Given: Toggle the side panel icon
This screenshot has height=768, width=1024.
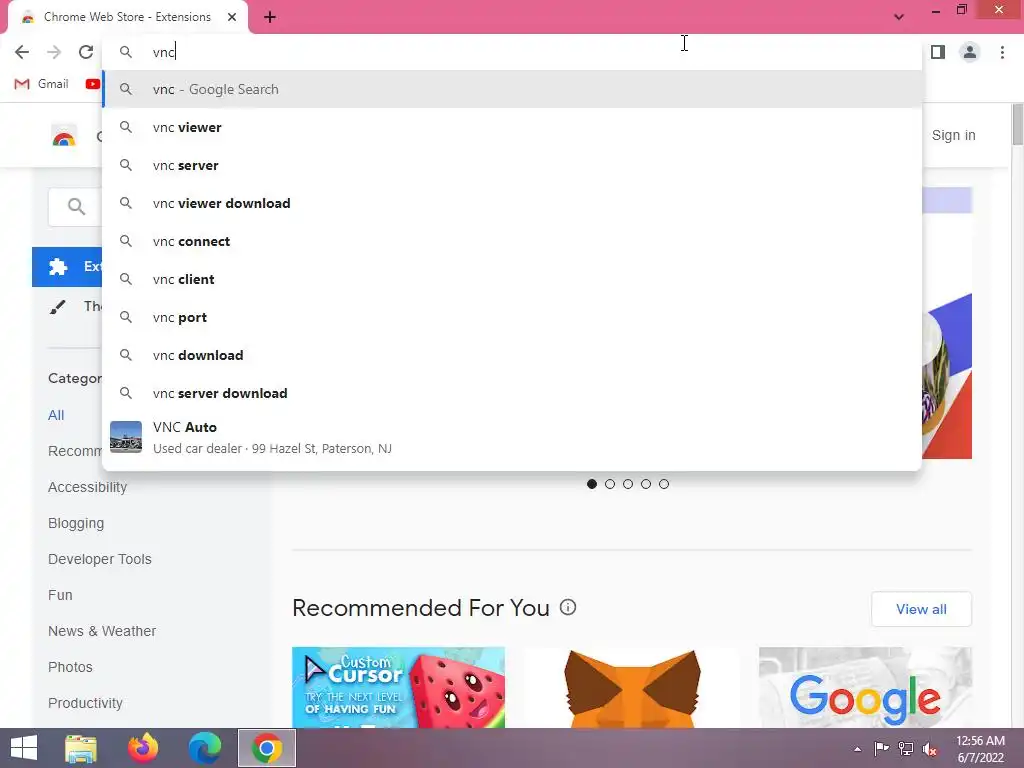Looking at the screenshot, I should click(x=938, y=52).
